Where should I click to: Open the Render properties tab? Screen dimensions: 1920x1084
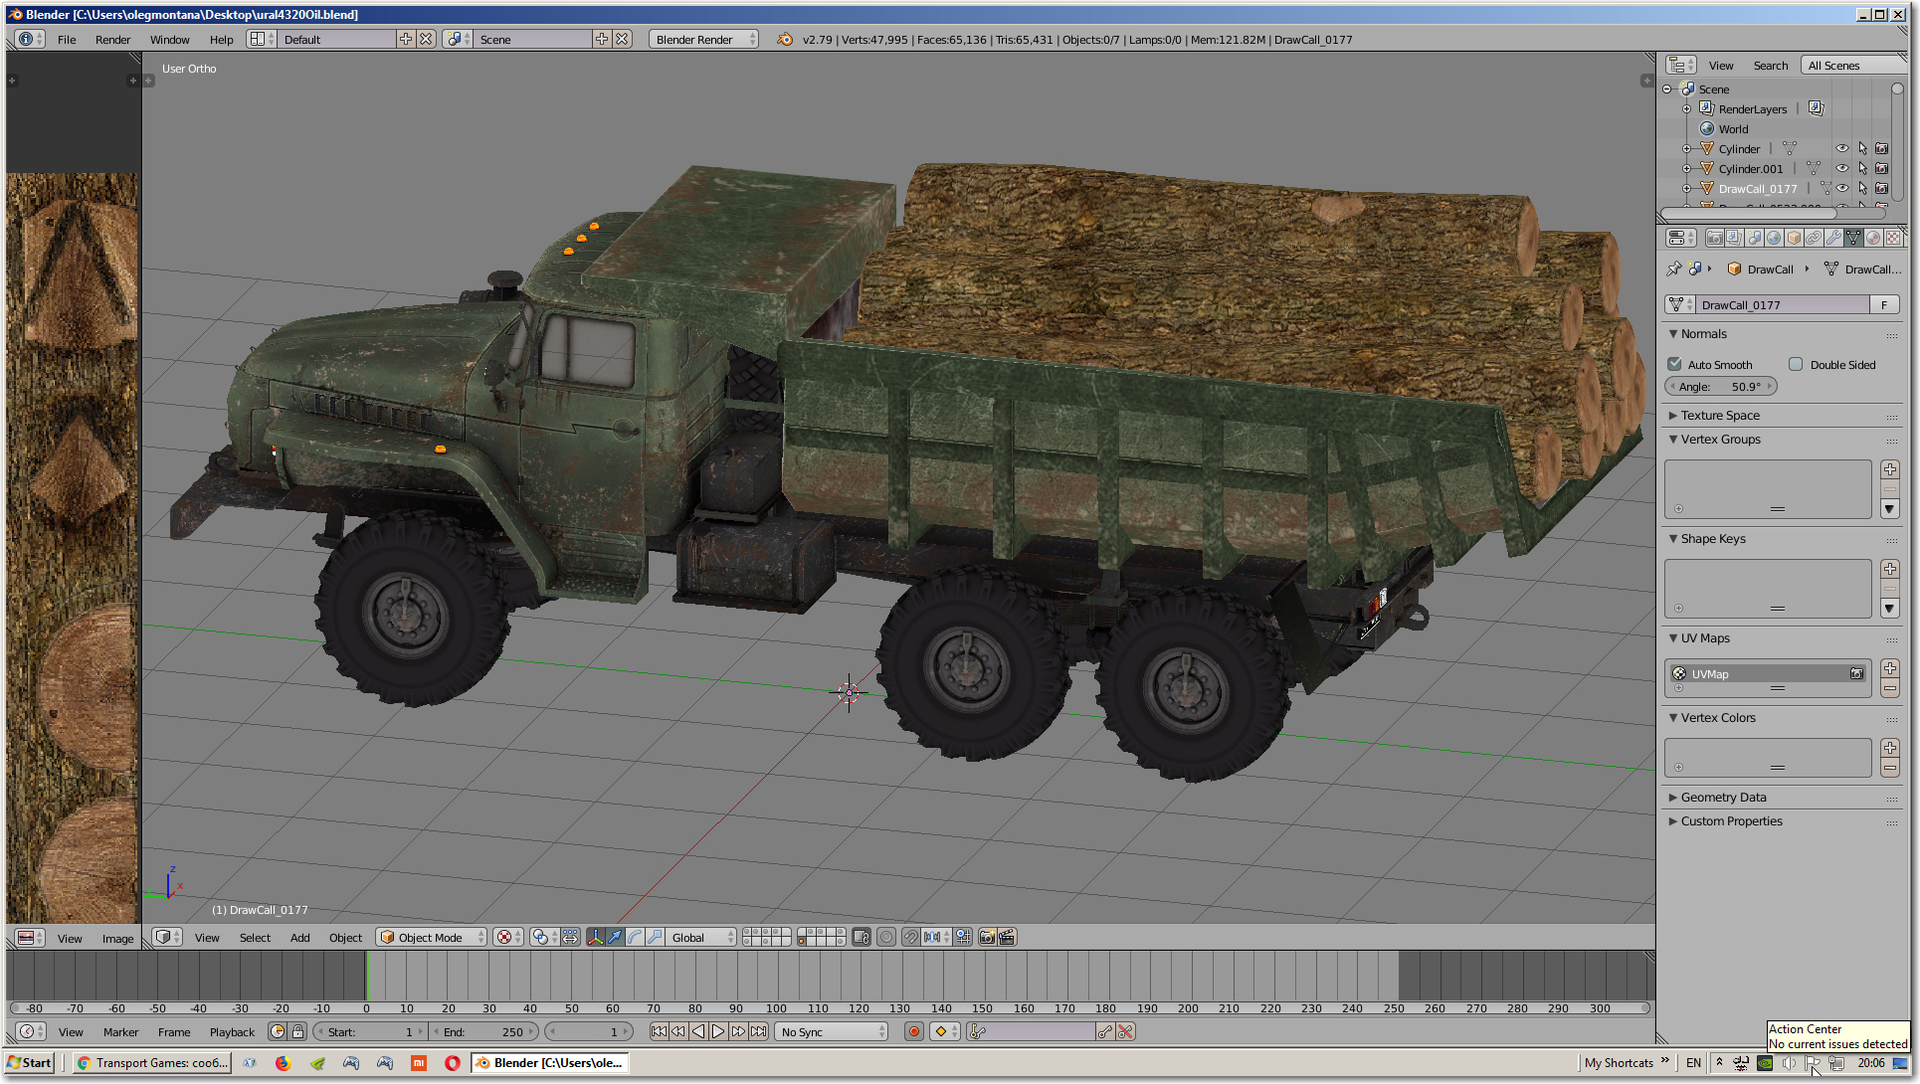pos(1714,238)
